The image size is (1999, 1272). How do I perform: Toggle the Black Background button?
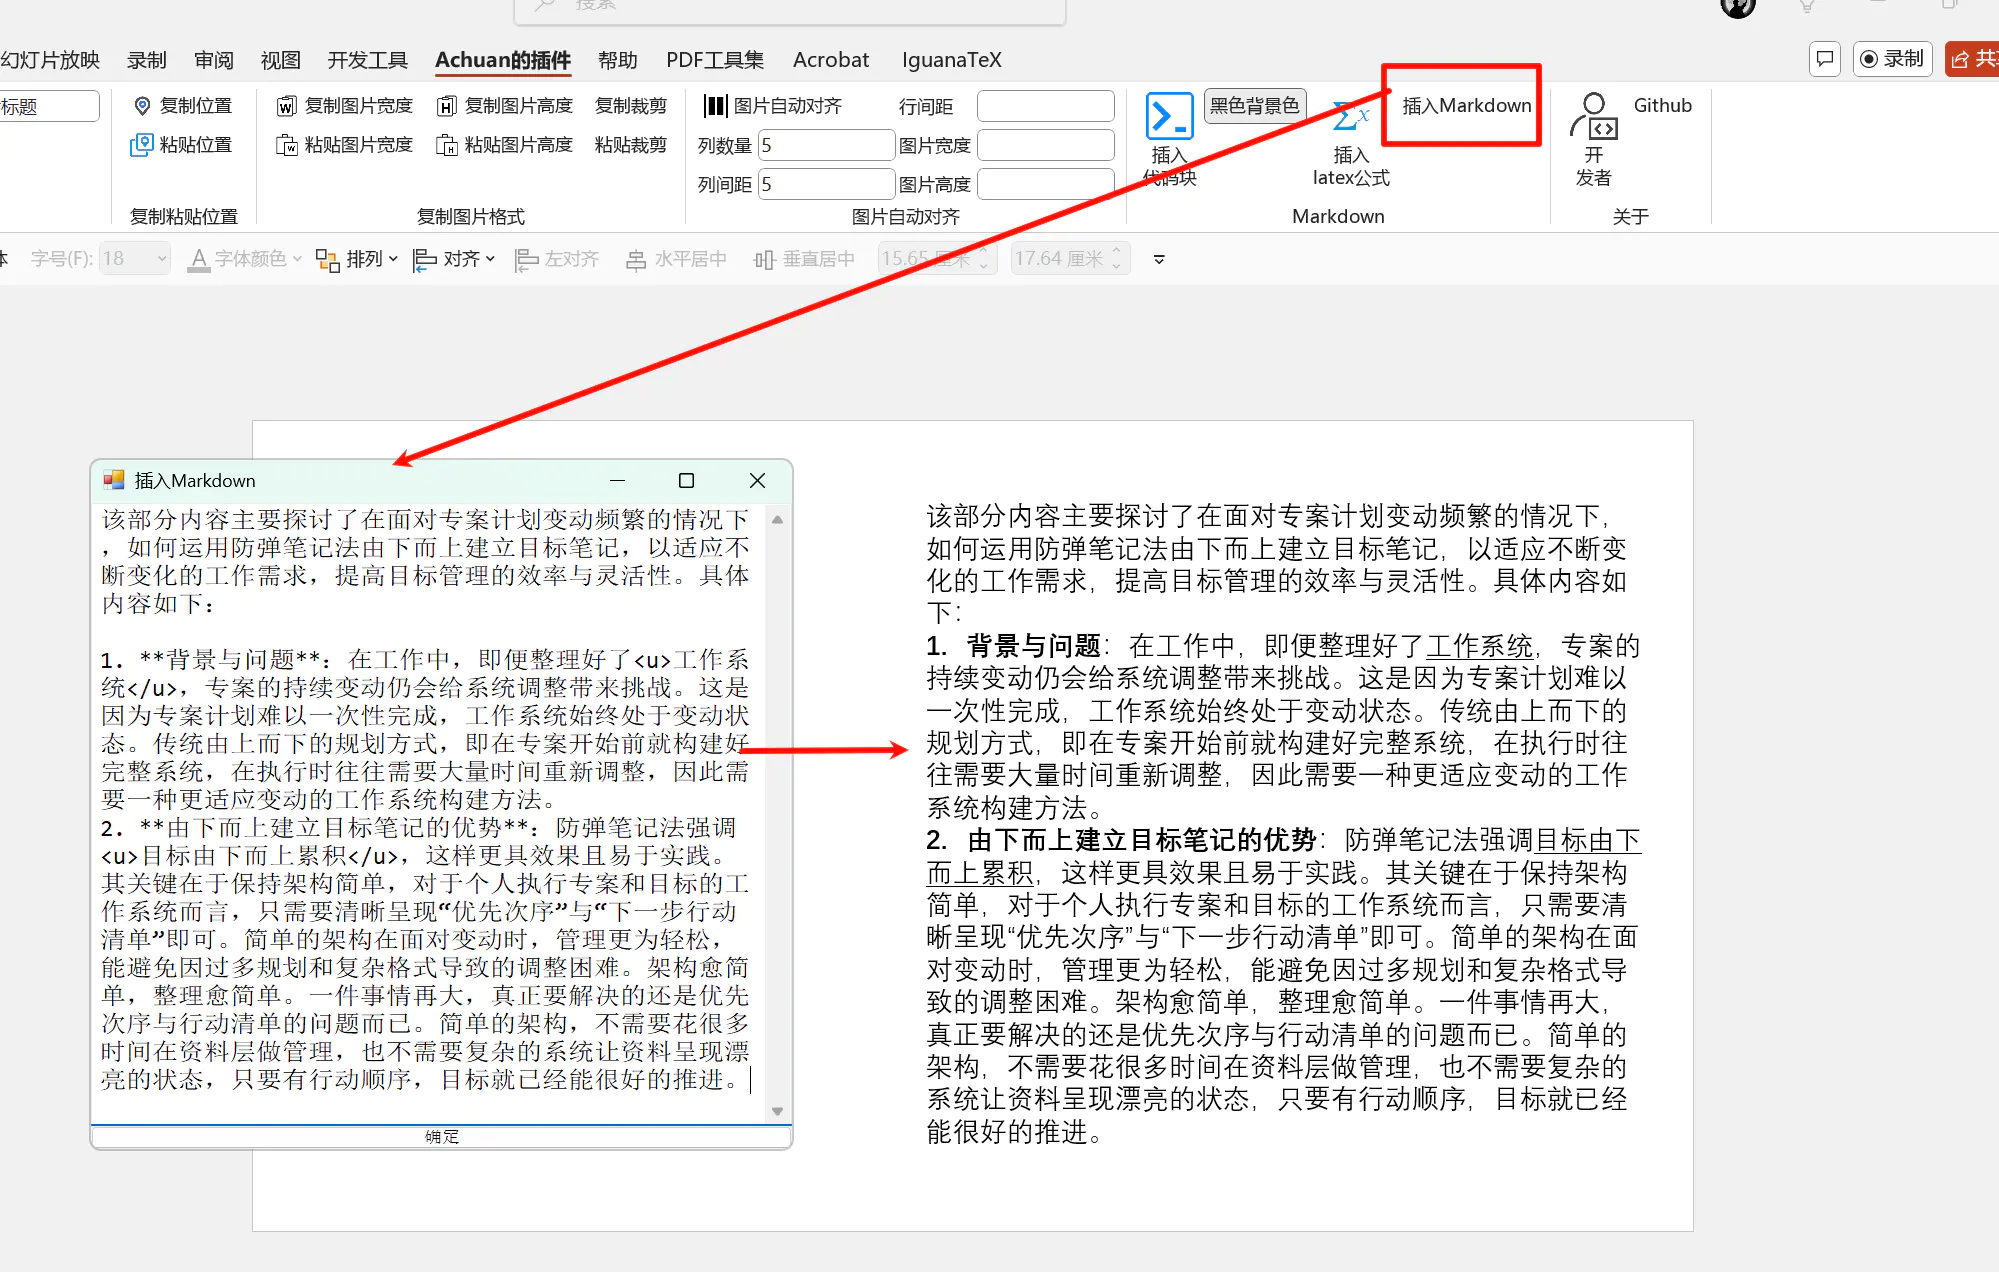1254,105
